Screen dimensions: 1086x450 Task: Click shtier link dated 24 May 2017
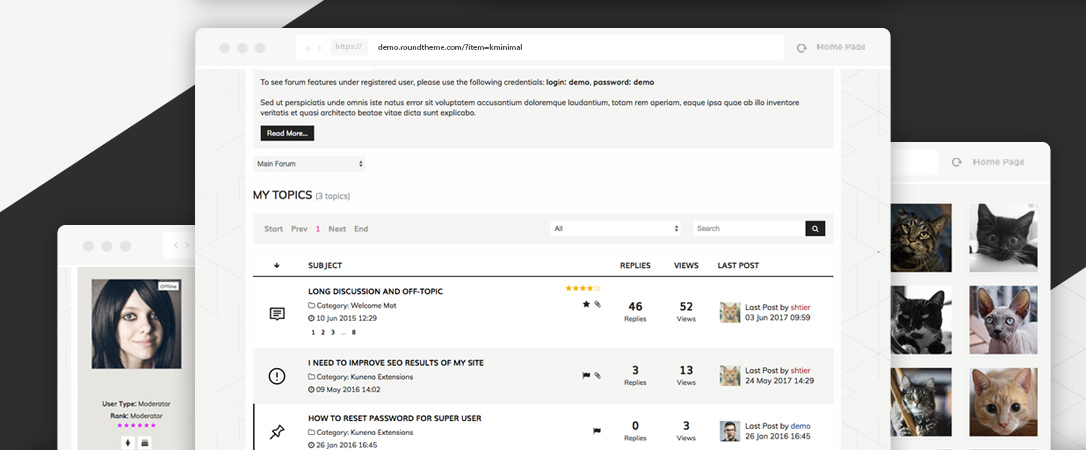tap(800, 370)
